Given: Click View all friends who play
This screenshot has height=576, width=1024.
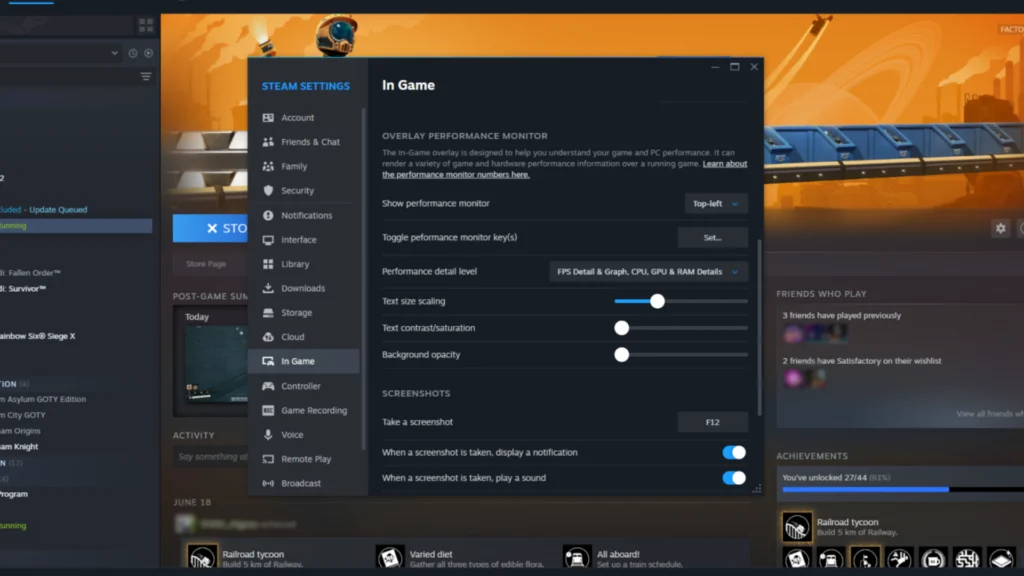Looking at the screenshot, I should (x=989, y=414).
